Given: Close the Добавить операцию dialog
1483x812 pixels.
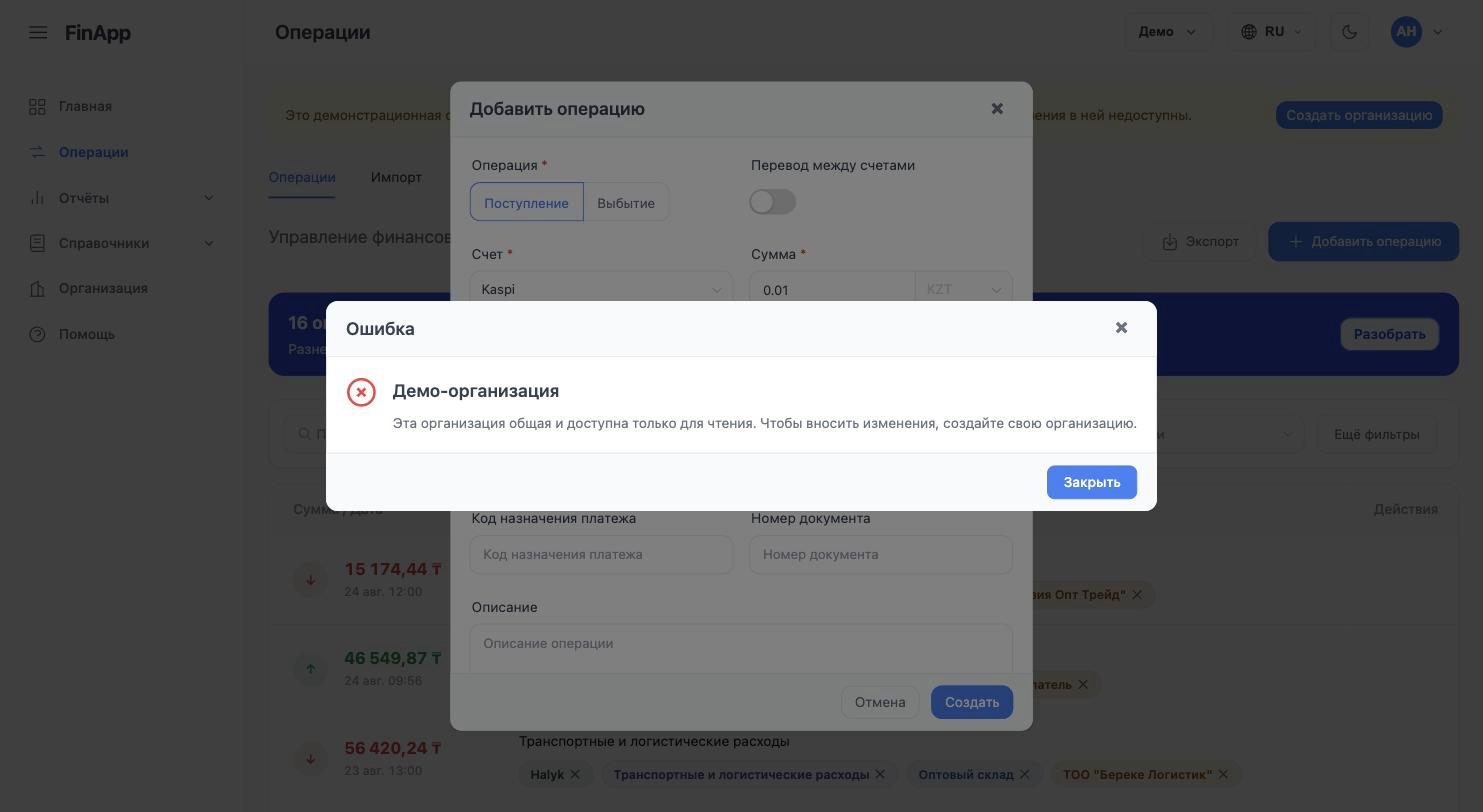Looking at the screenshot, I should click(x=997, y=108).
